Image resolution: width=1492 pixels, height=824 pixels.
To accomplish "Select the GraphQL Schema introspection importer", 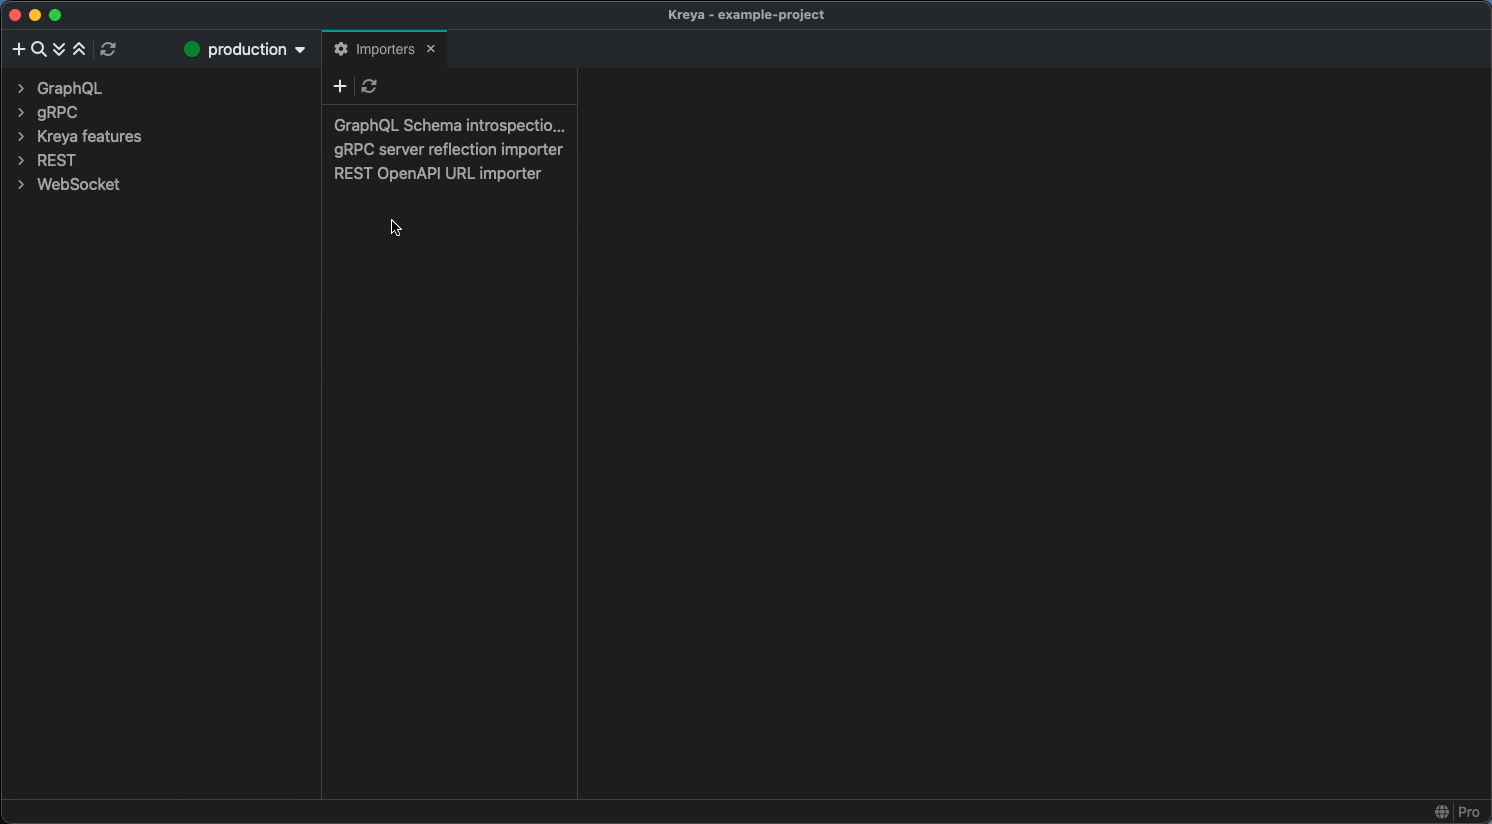I will [x=449, y=126].
